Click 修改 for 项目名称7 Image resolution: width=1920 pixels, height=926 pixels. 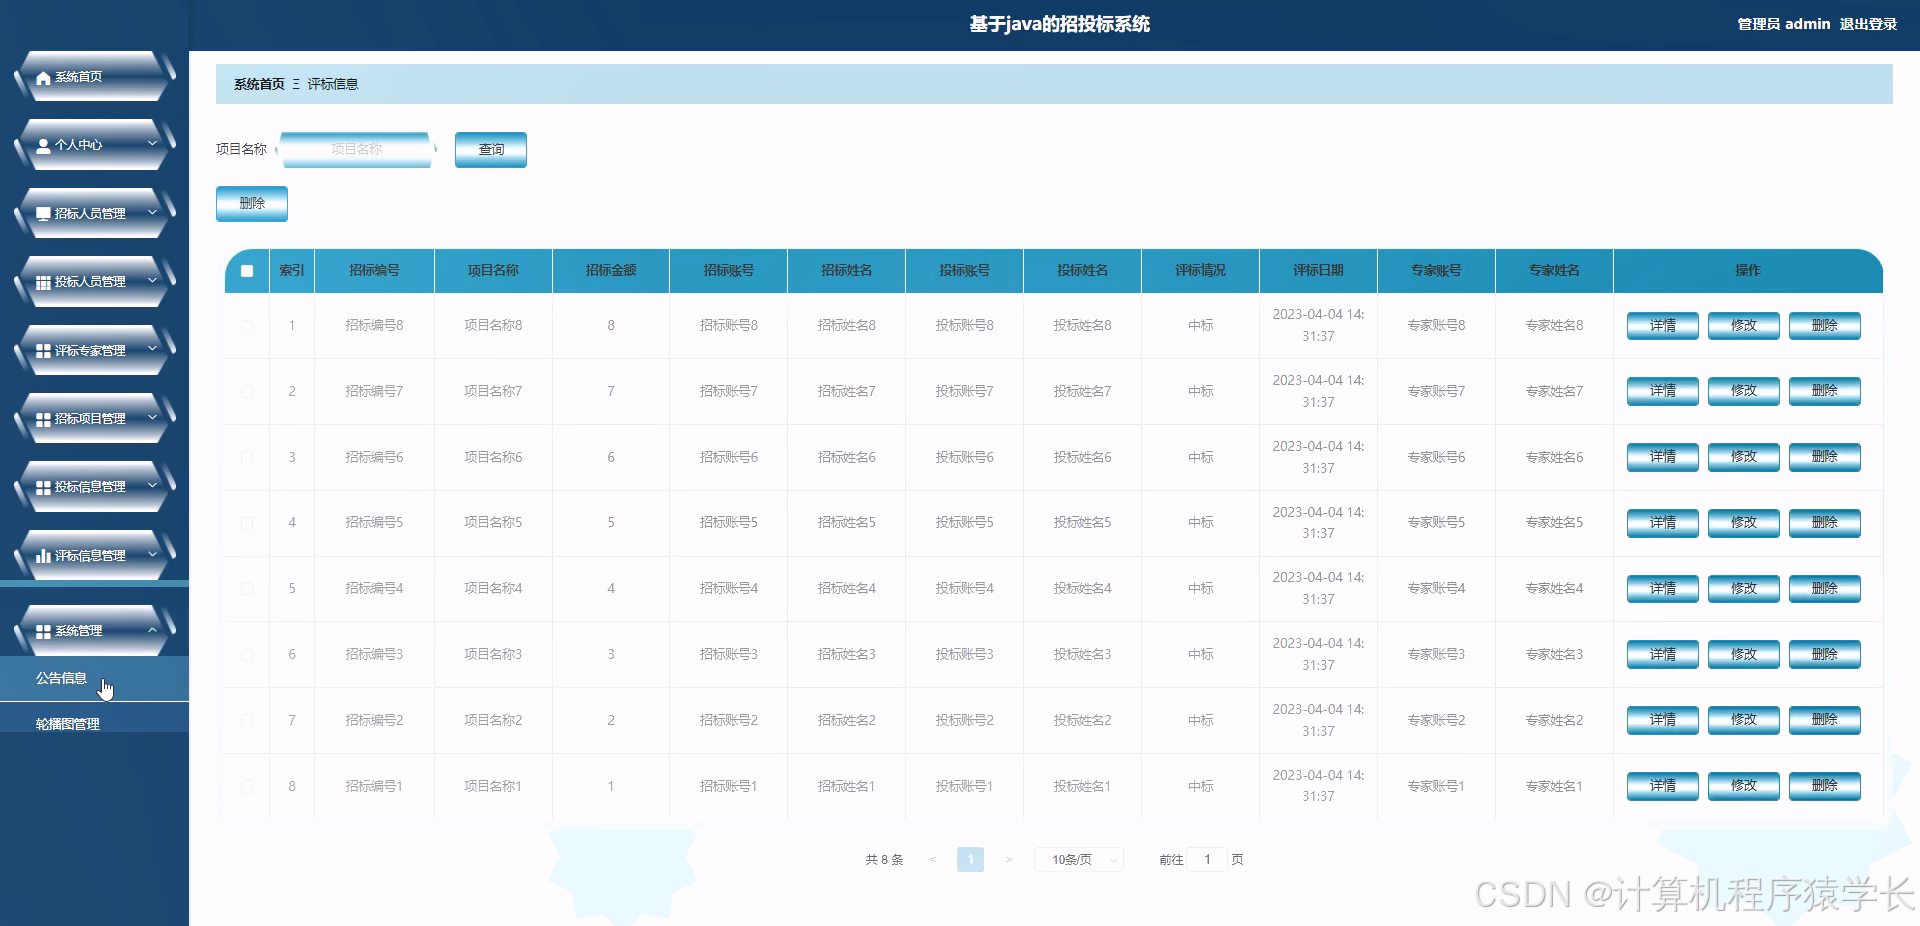click(x=1743, y=392)
